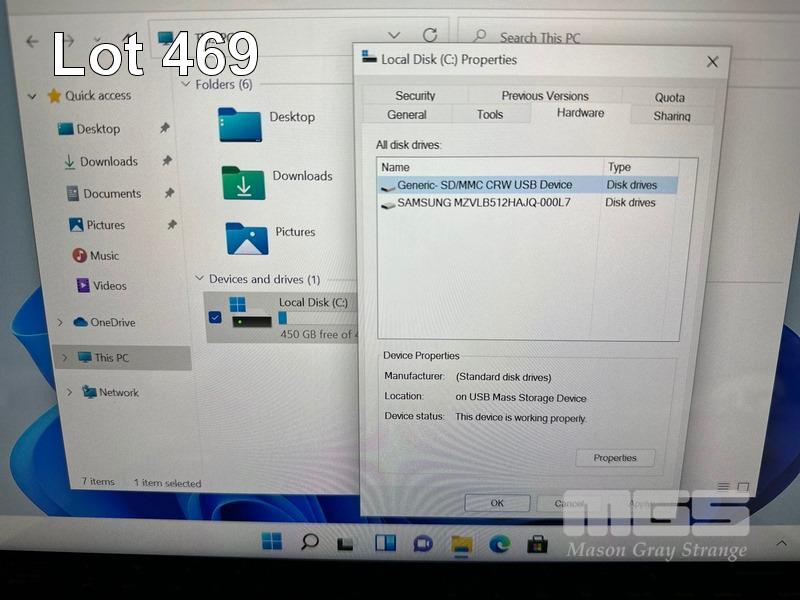Open the Downloads folder icon
This screenshot has width=800, height=600.
coord(243,184)
